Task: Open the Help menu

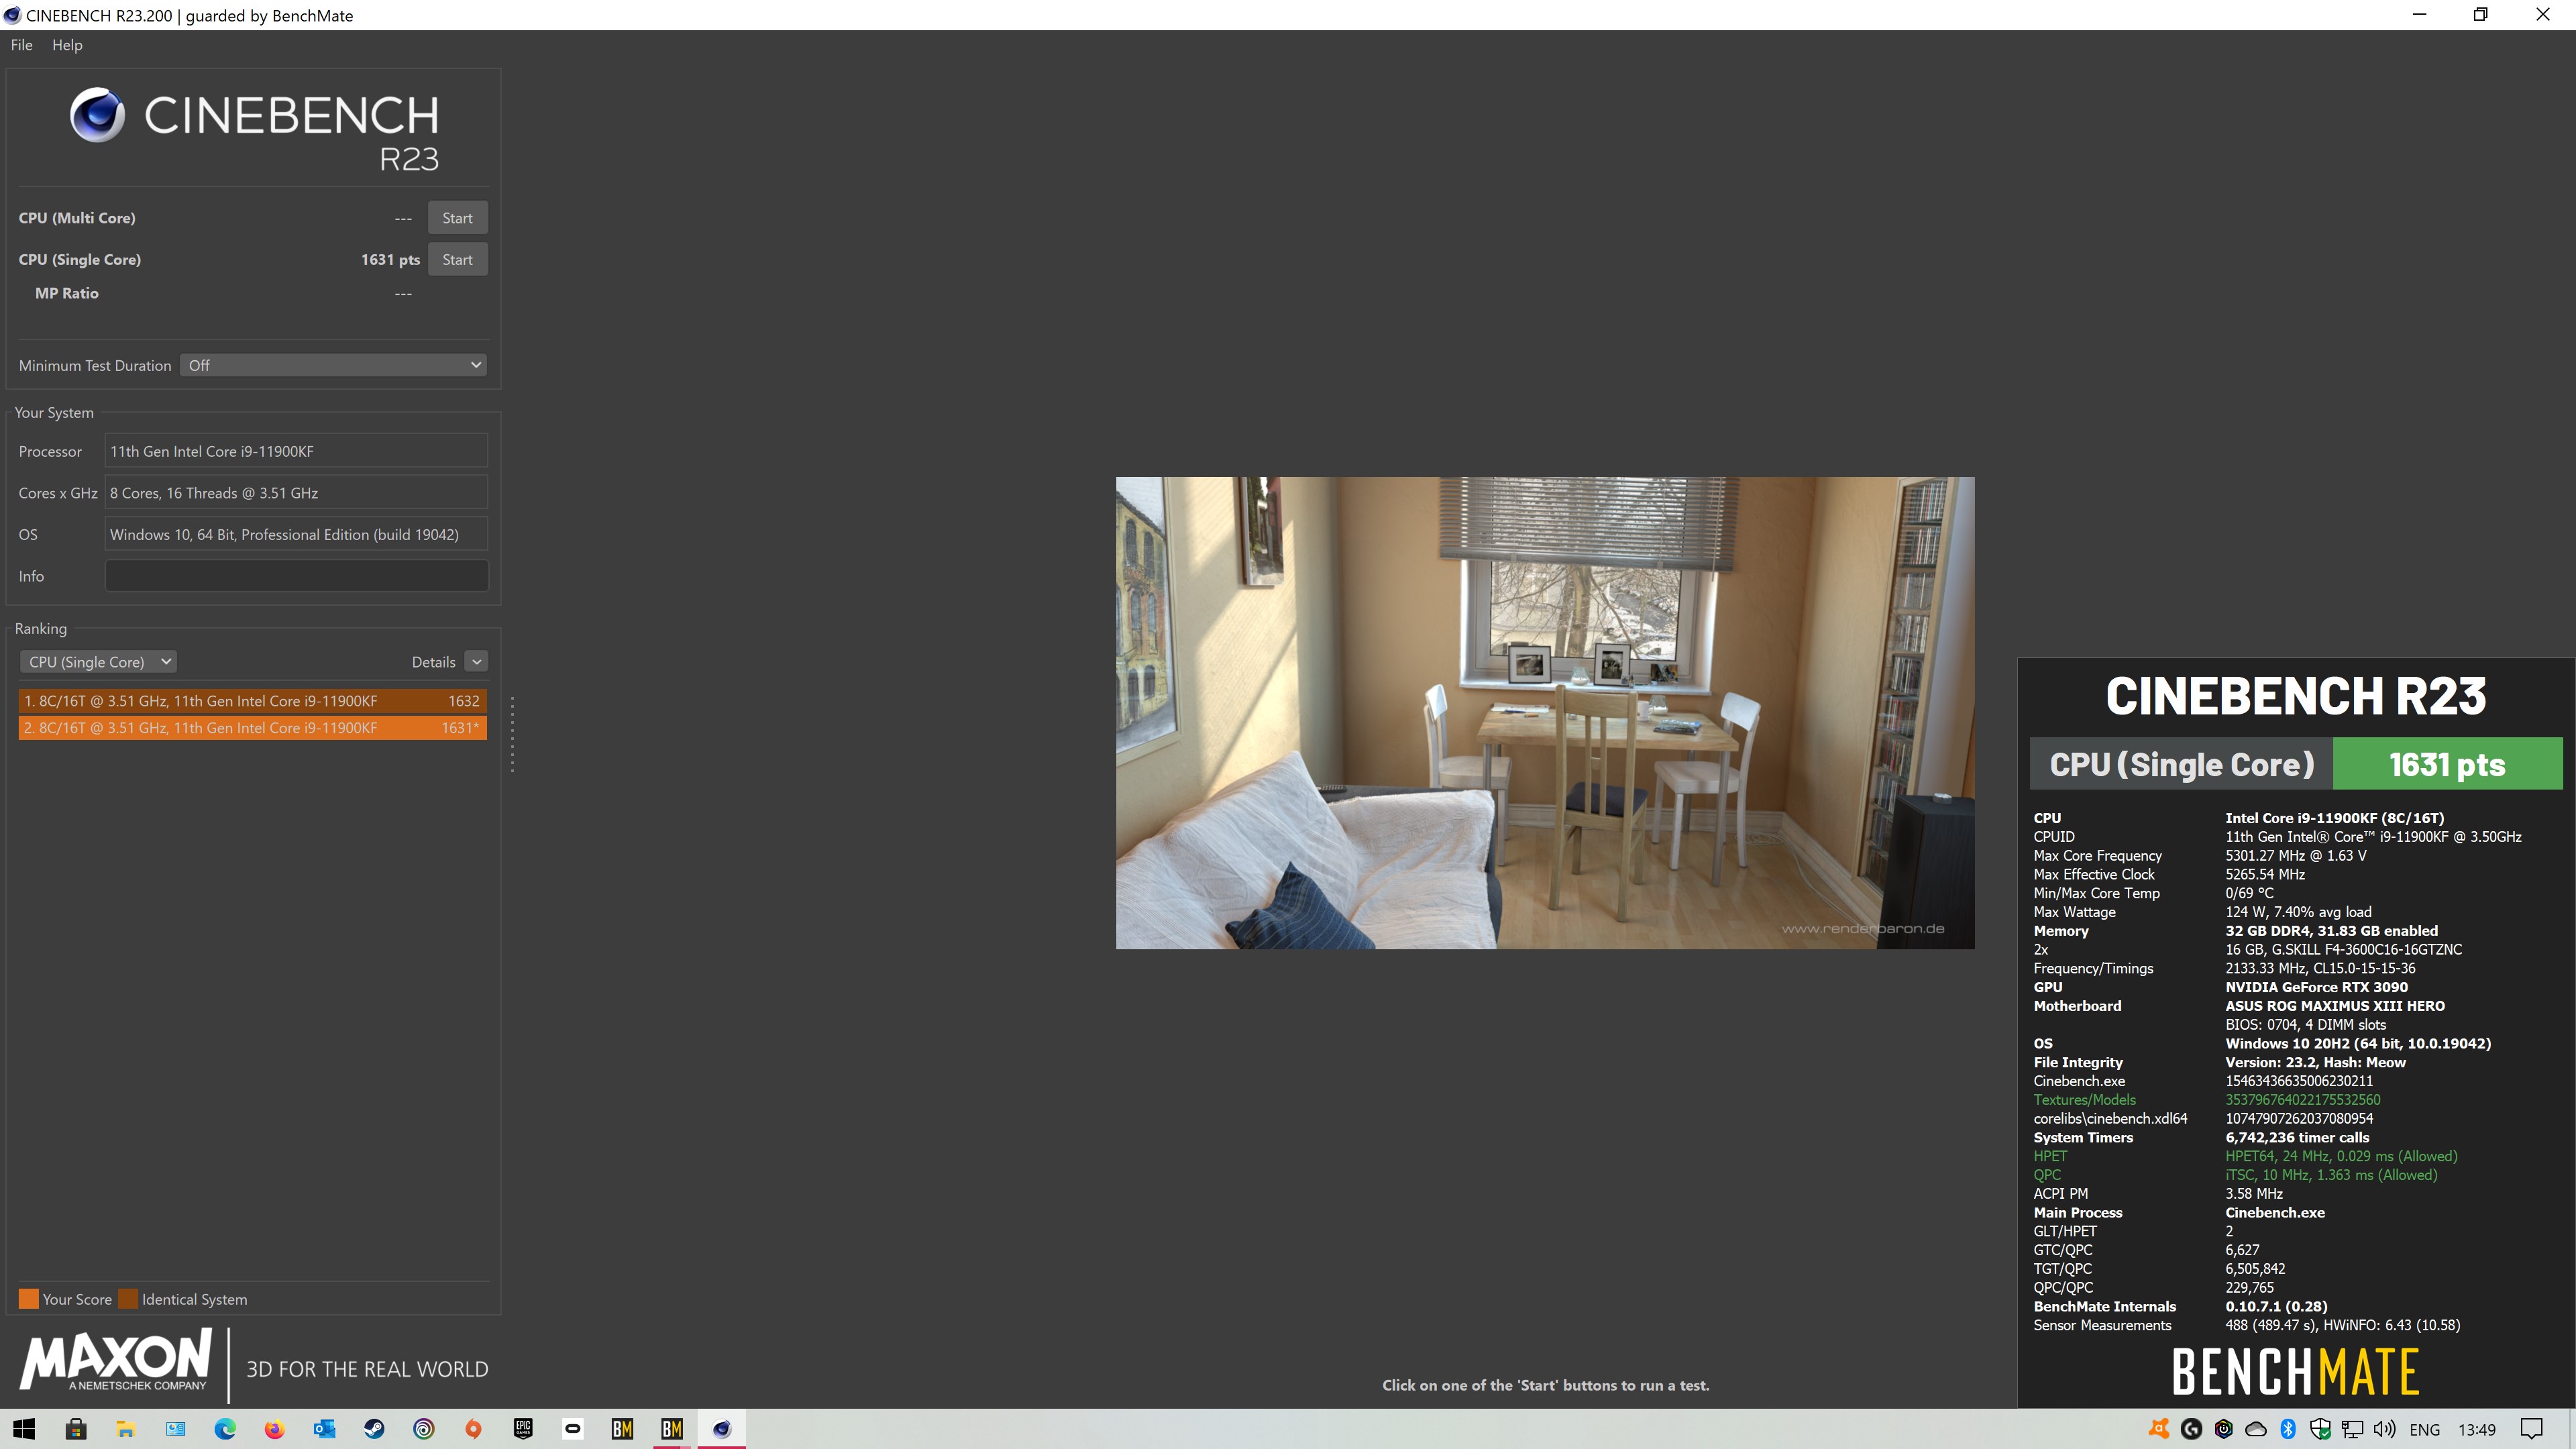Action: coord(67,45)
